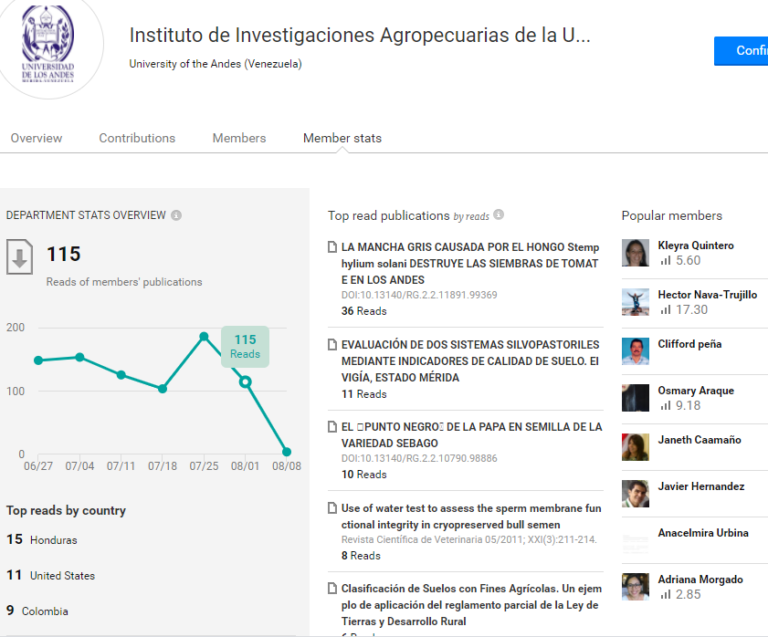Open Clasificación de Suelos con Fines Agrícolas publication
Viewport: 768px width, 637px height.
[471, 605]
